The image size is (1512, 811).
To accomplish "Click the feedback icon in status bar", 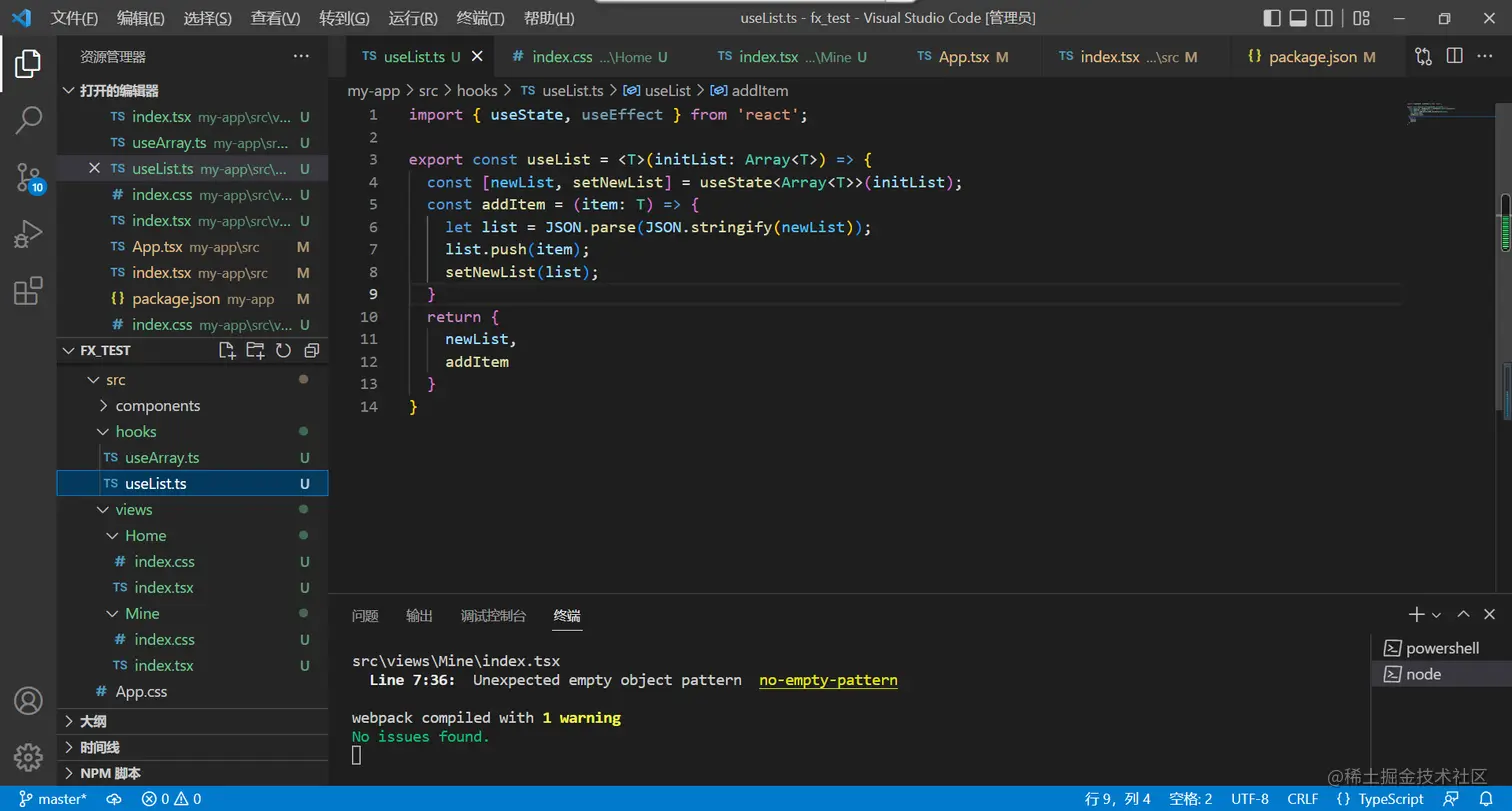I will point(1451,799).
